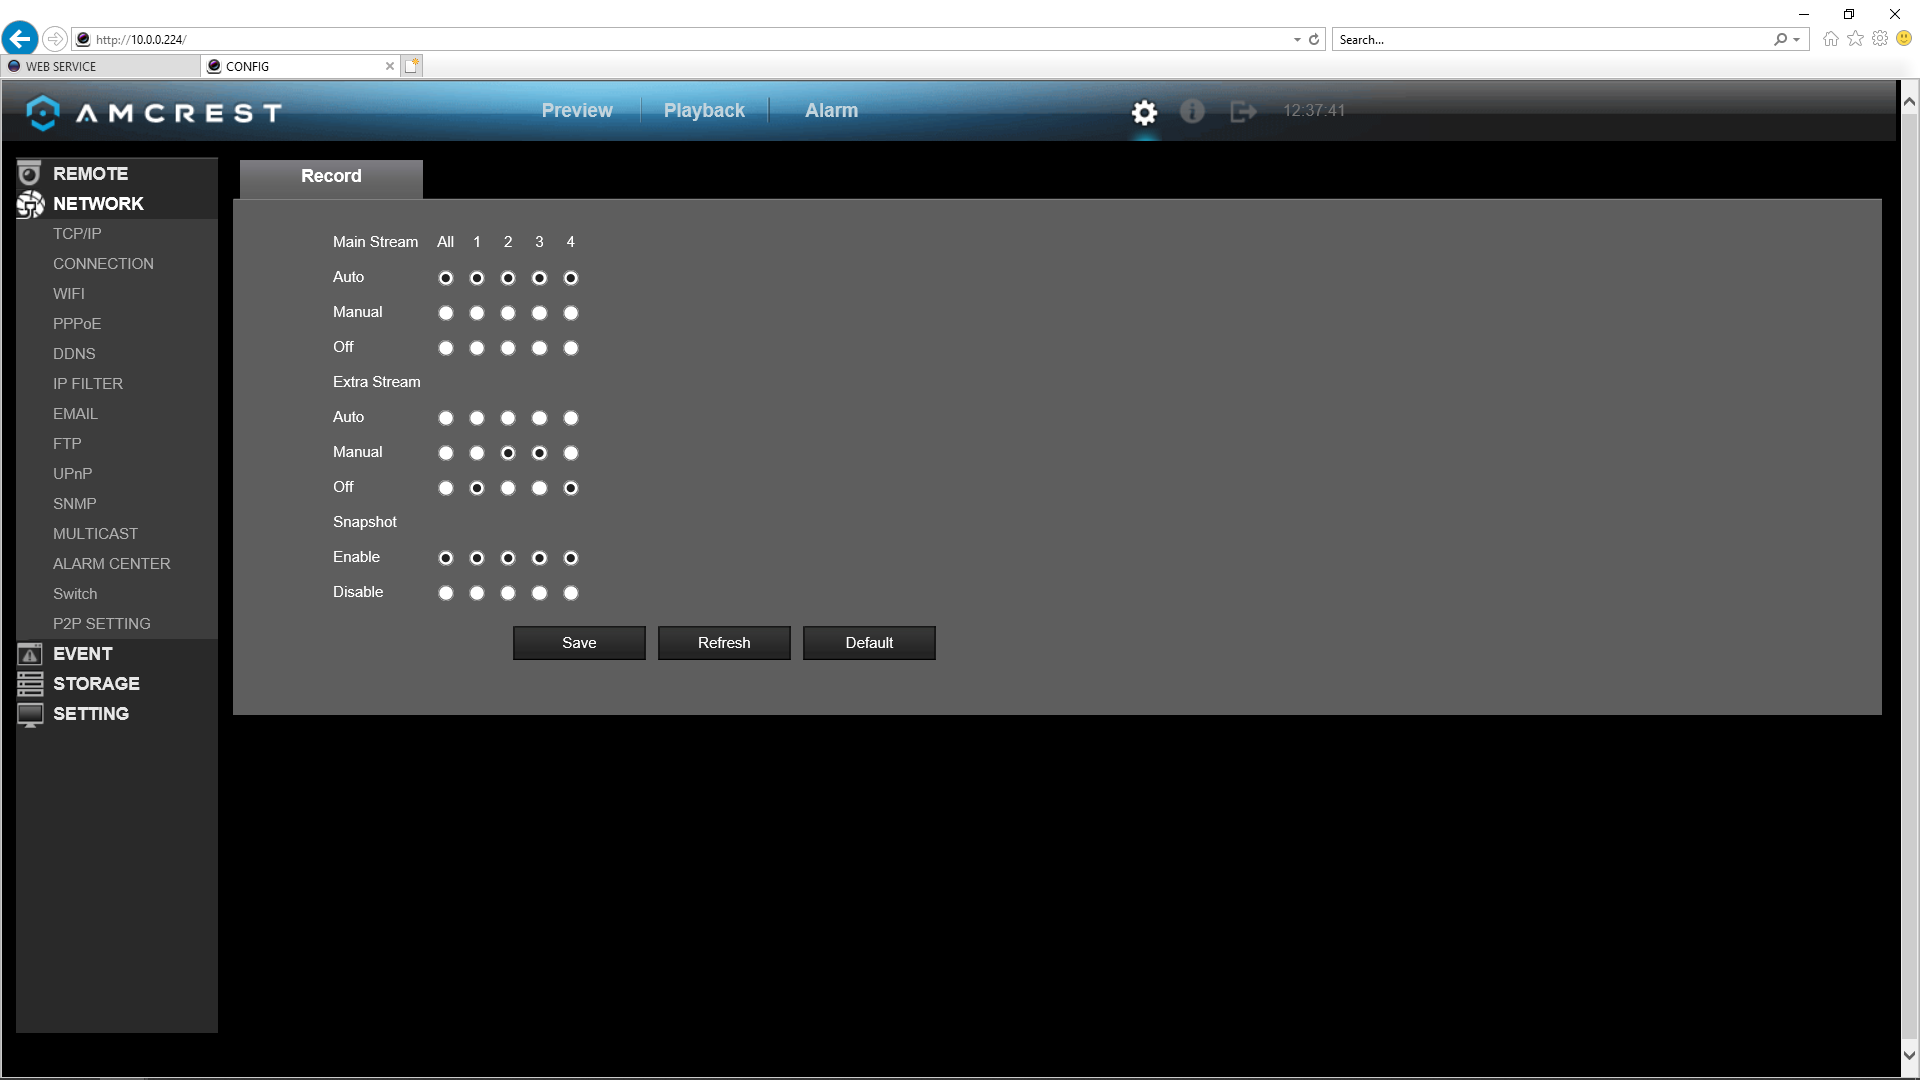1920x1080 pixels.
Task: Open the TCP/IP network settings
Action: point(77,234)
